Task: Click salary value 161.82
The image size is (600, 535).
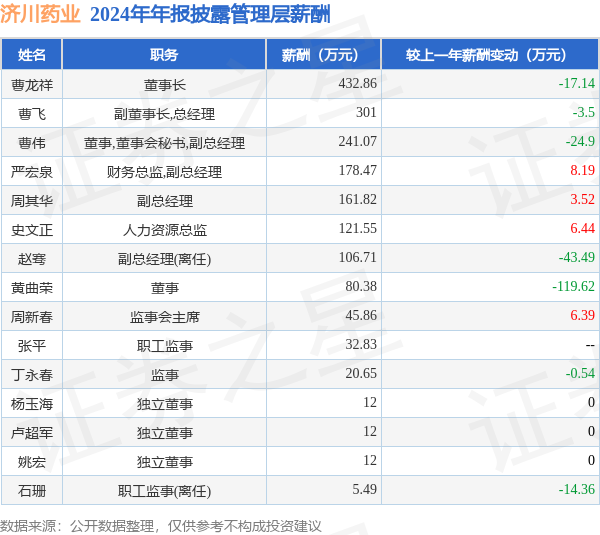Action: point(357,199)
